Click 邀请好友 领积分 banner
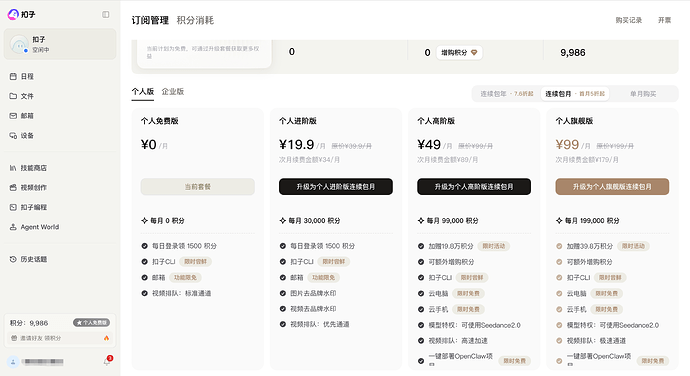 60,338
